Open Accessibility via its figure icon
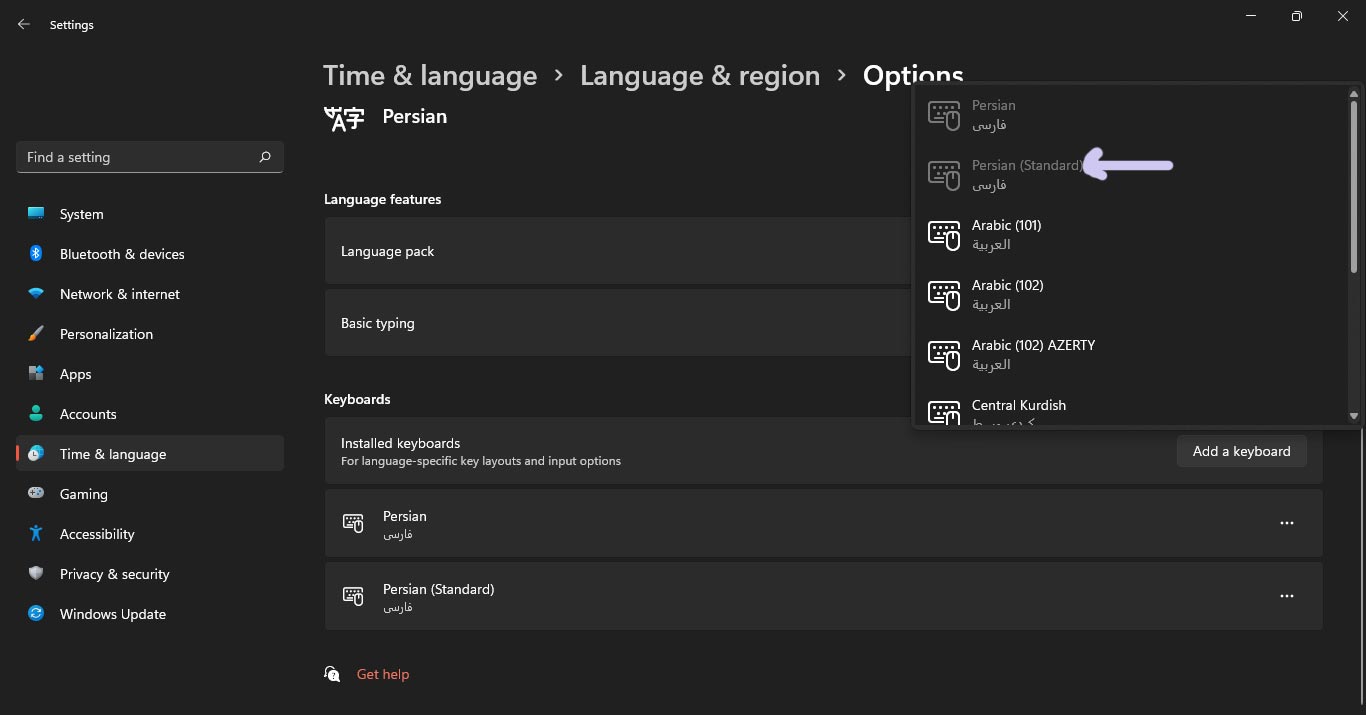The height and width of the screenshot is (715, 1366). tap(36, 534)
